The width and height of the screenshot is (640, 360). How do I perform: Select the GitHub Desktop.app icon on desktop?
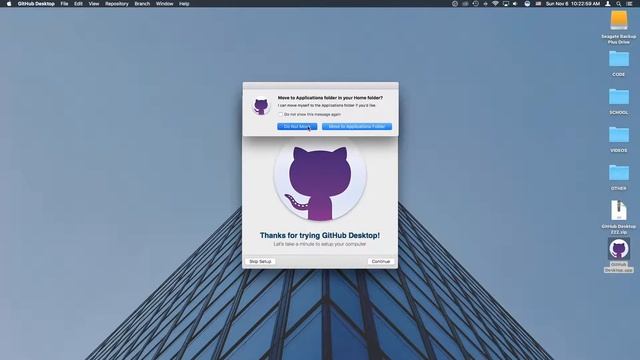coord(619,249)
